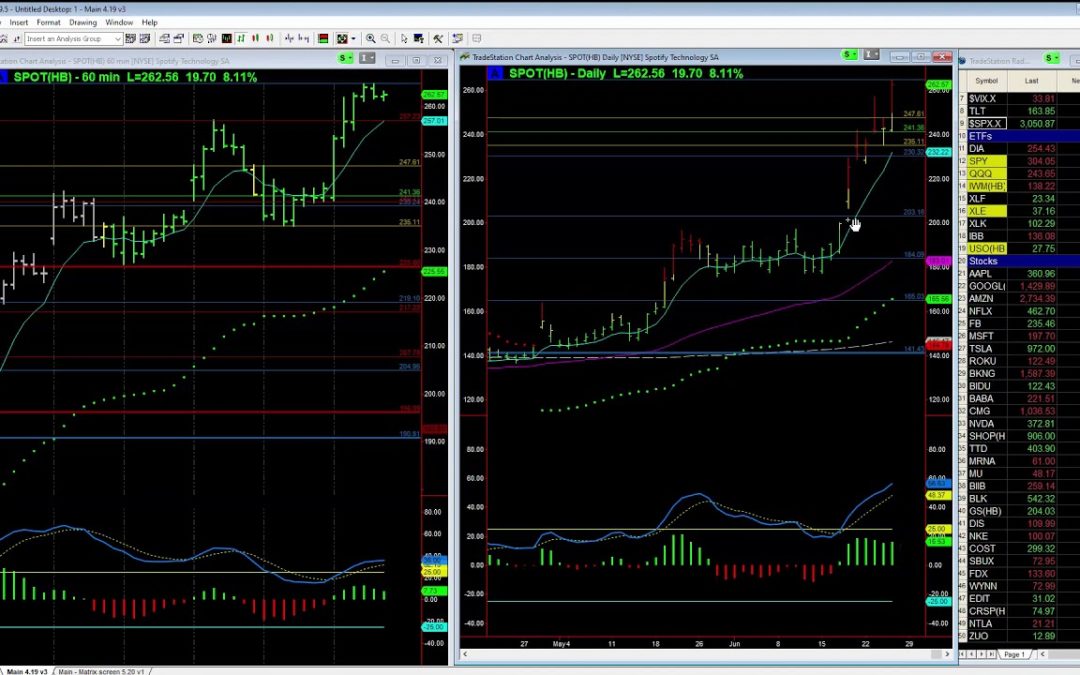
Task: Click the Symbol column header
Action: click(986, 81)
